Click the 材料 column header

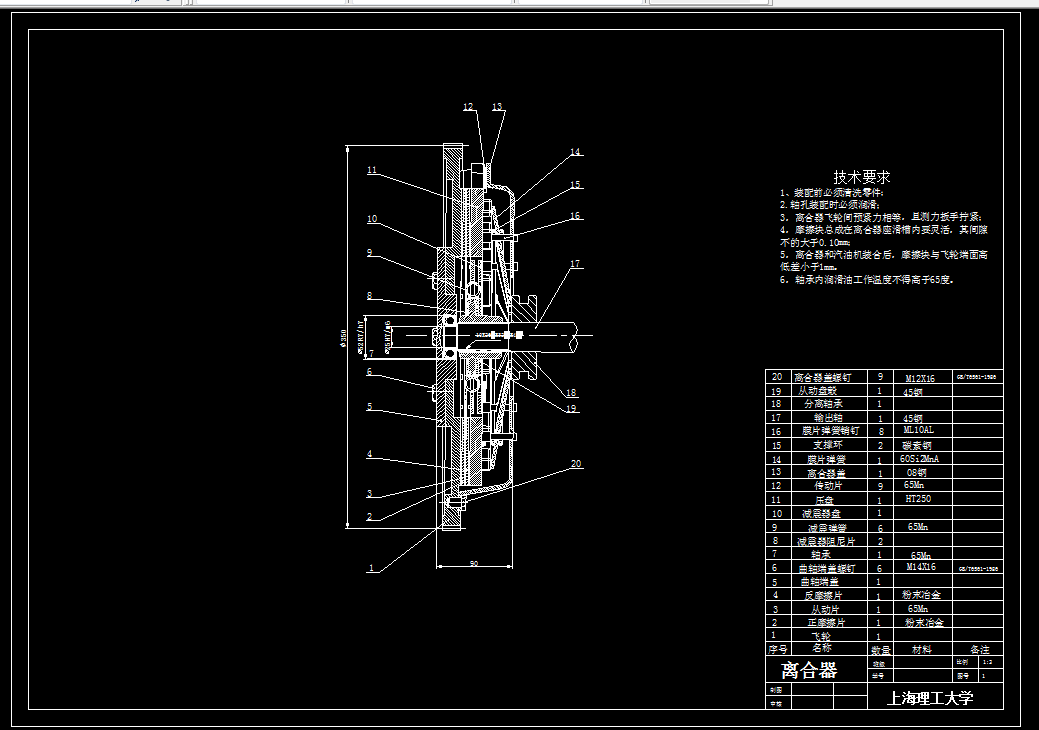[922, 650]
